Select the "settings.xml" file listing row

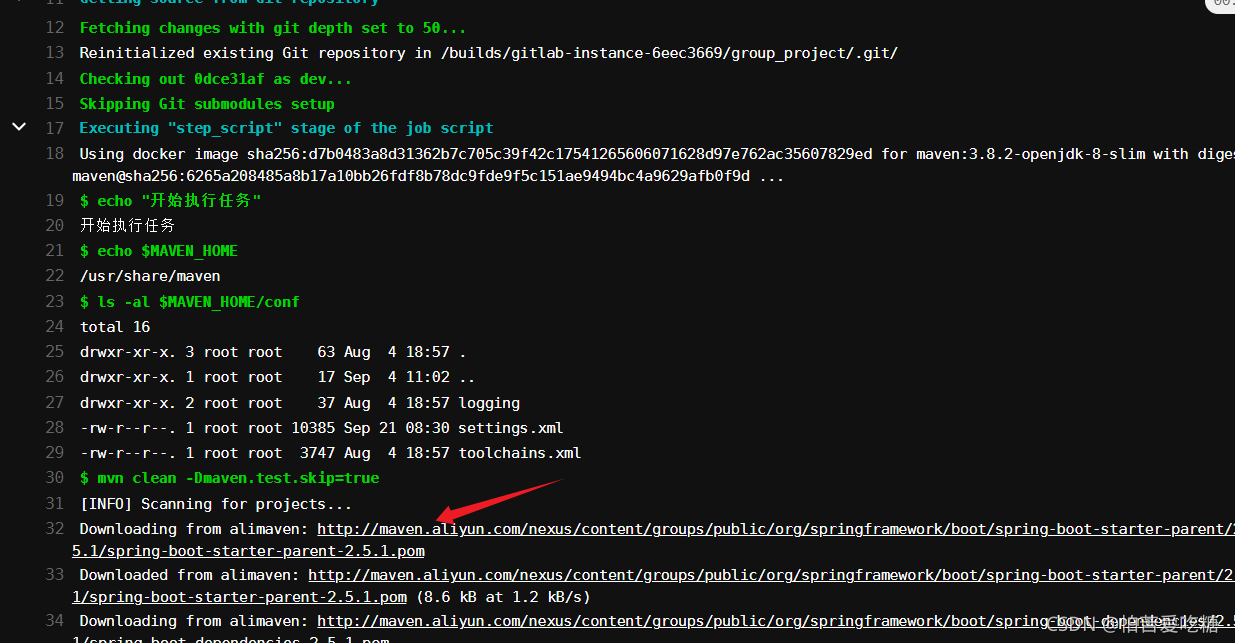tap(322, 428)
